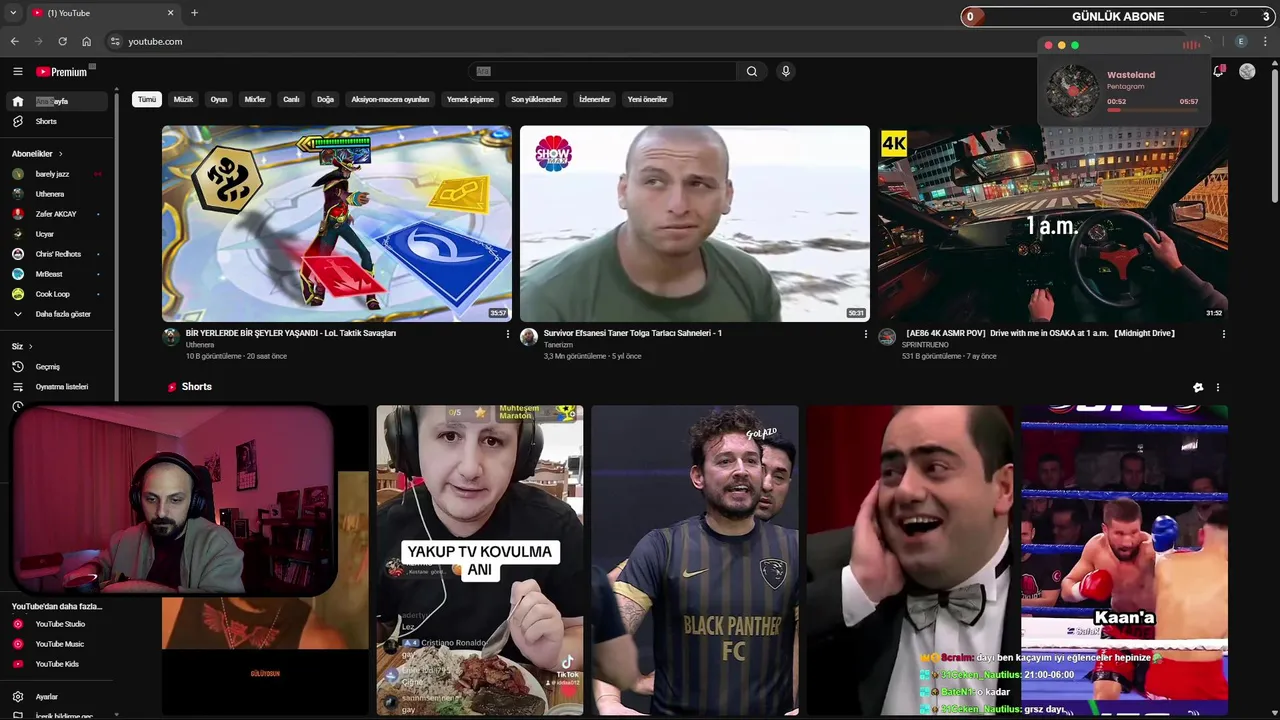Open options for LoL Taktik Savaşları video
1280x720 pixels.
[x=507, y=334]
